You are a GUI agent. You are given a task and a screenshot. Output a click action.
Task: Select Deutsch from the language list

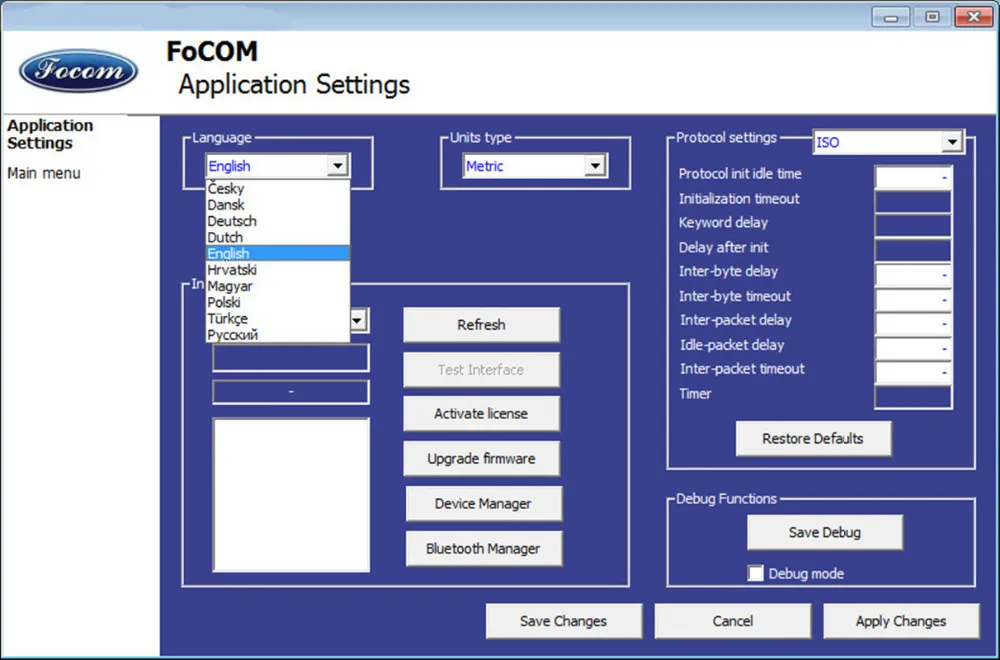coord(232,221)
